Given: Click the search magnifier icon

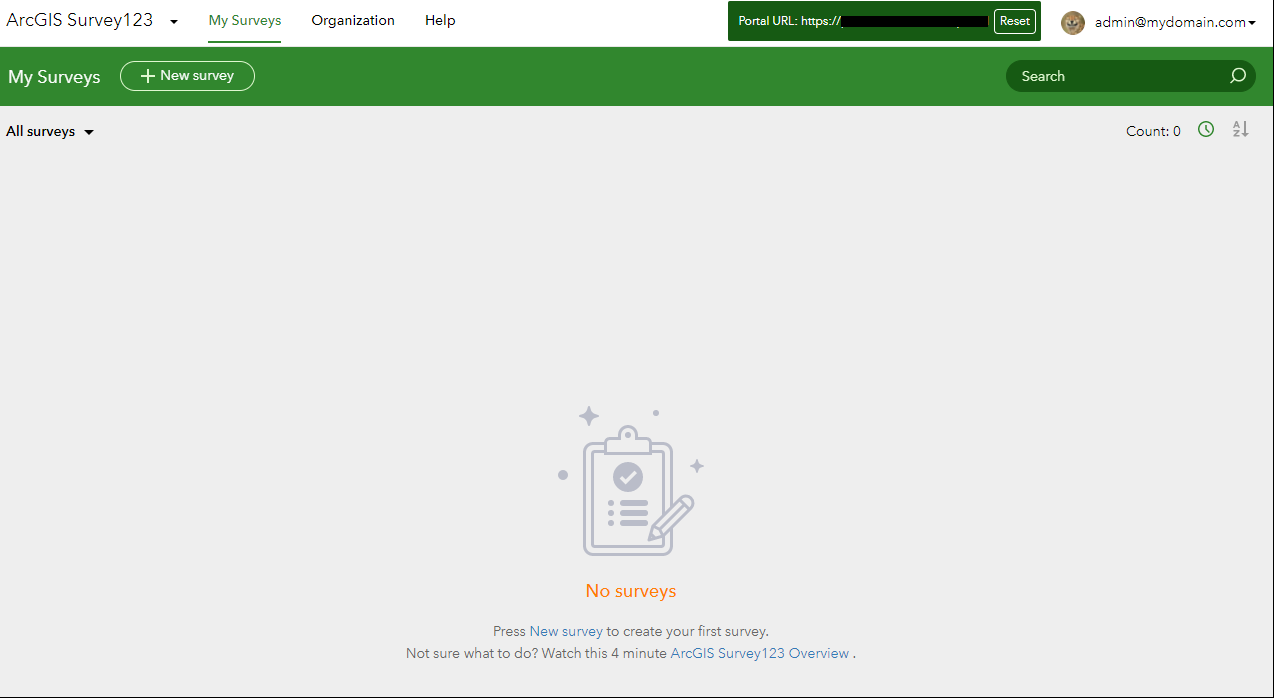Looking at the screenshot, I should pyautogui.click(x=1238, y=75).
